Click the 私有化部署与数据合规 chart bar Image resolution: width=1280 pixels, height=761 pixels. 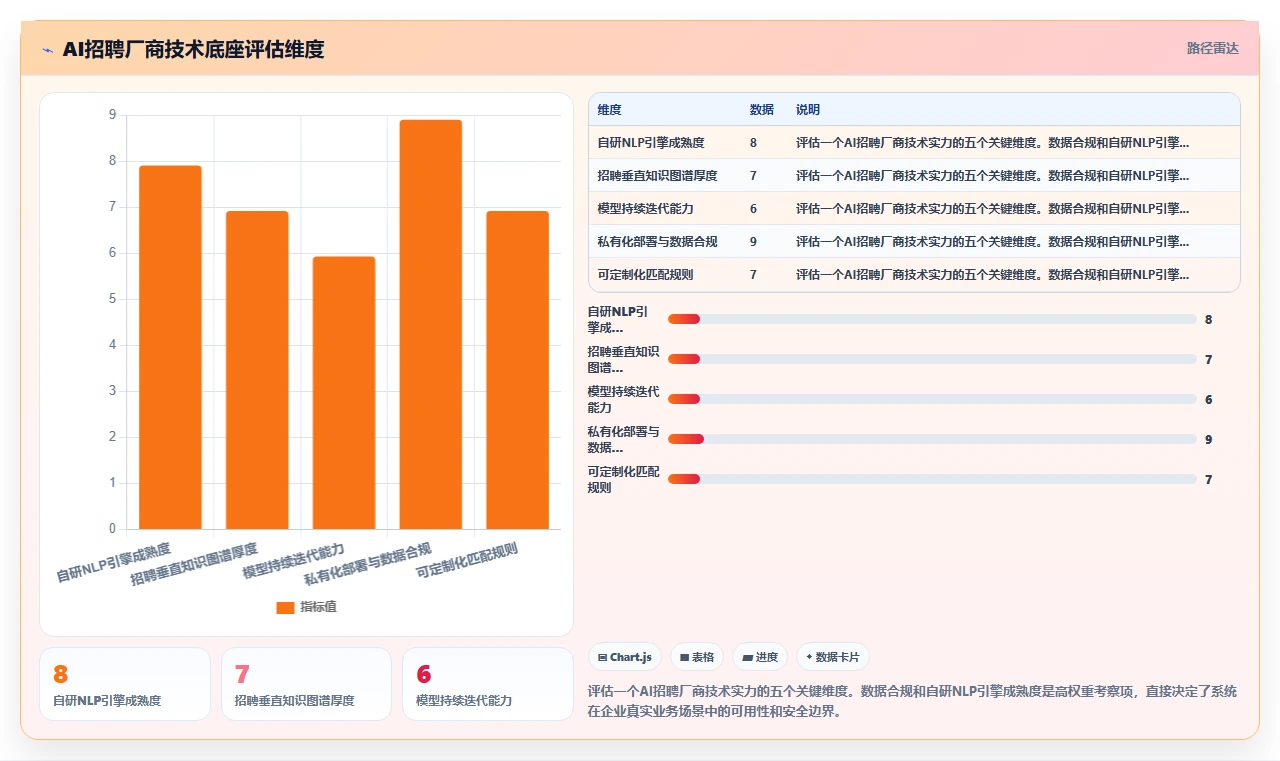coord(431,324)
